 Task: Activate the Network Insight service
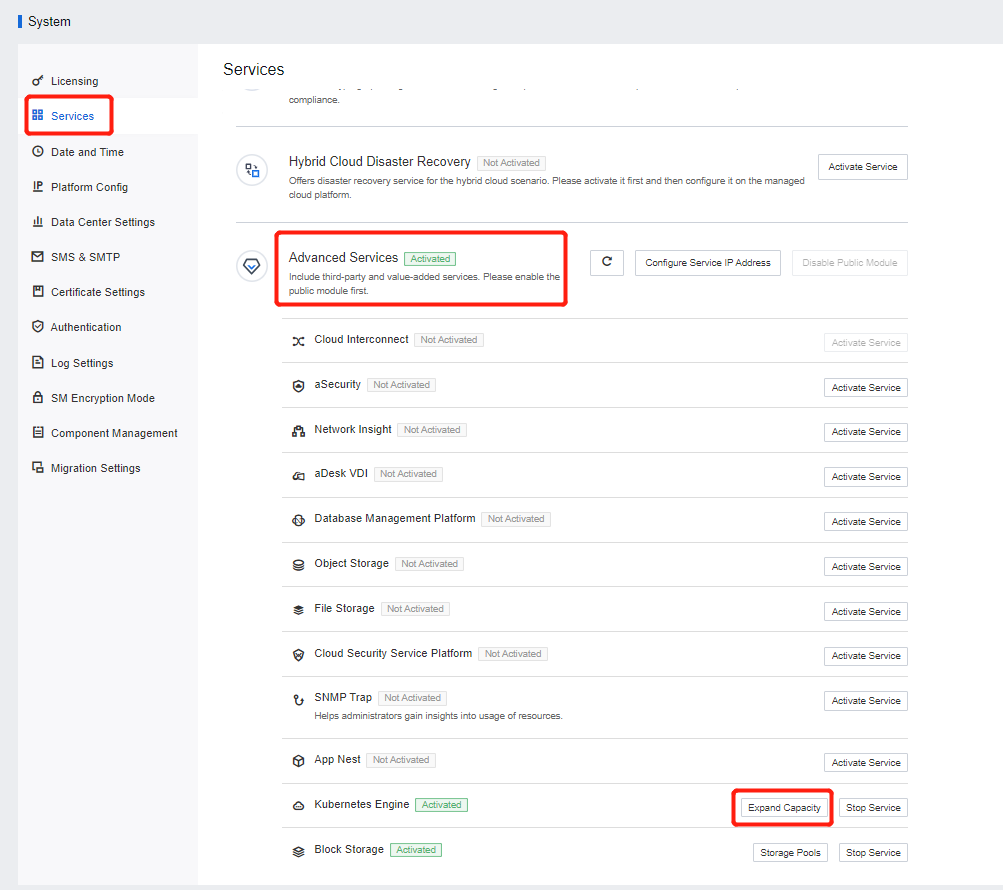coord(865,433)
